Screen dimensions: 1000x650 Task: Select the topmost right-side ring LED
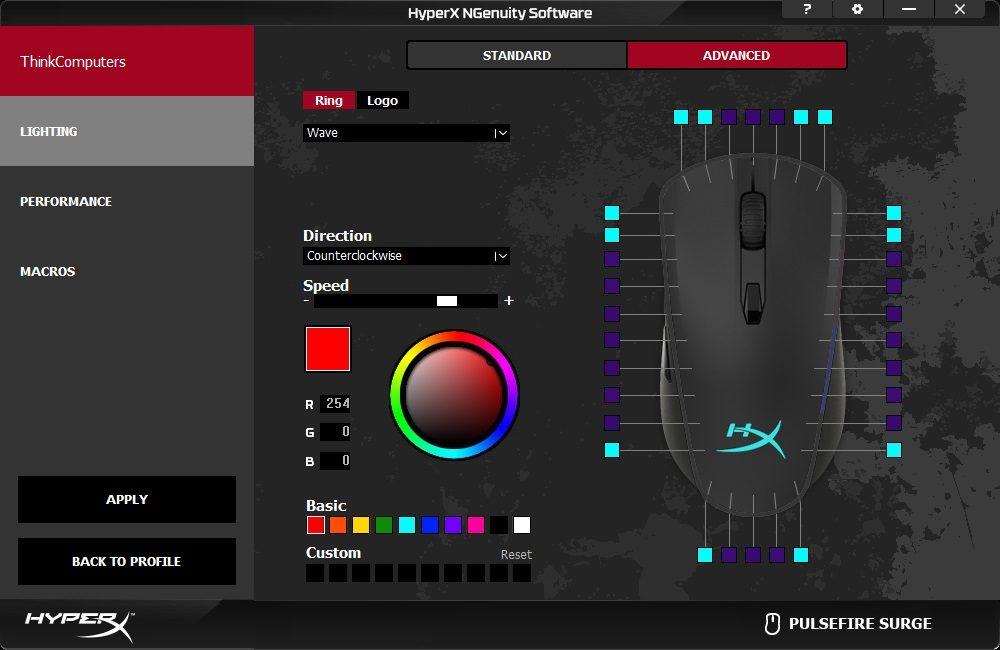[x=894, y=212]
